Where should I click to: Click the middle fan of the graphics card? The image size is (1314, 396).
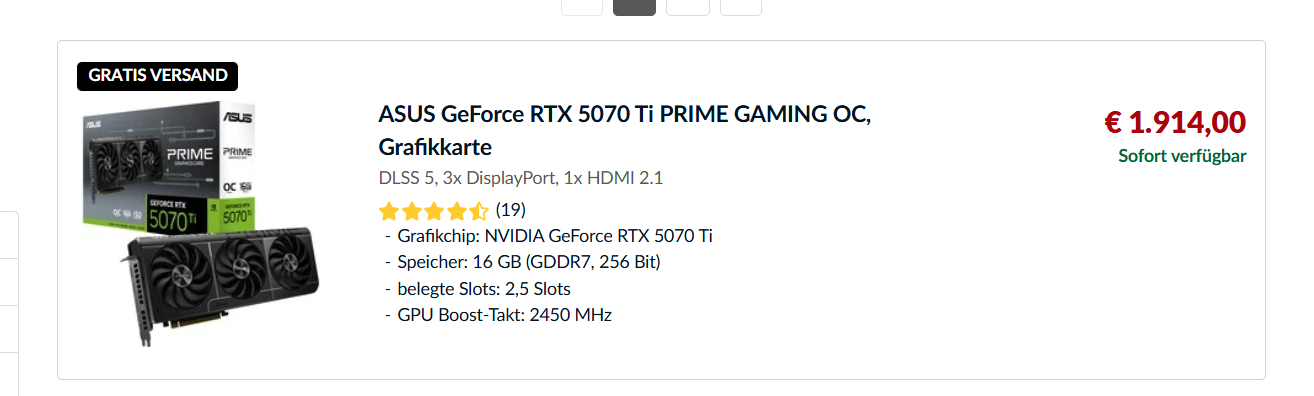coord(238,268)
